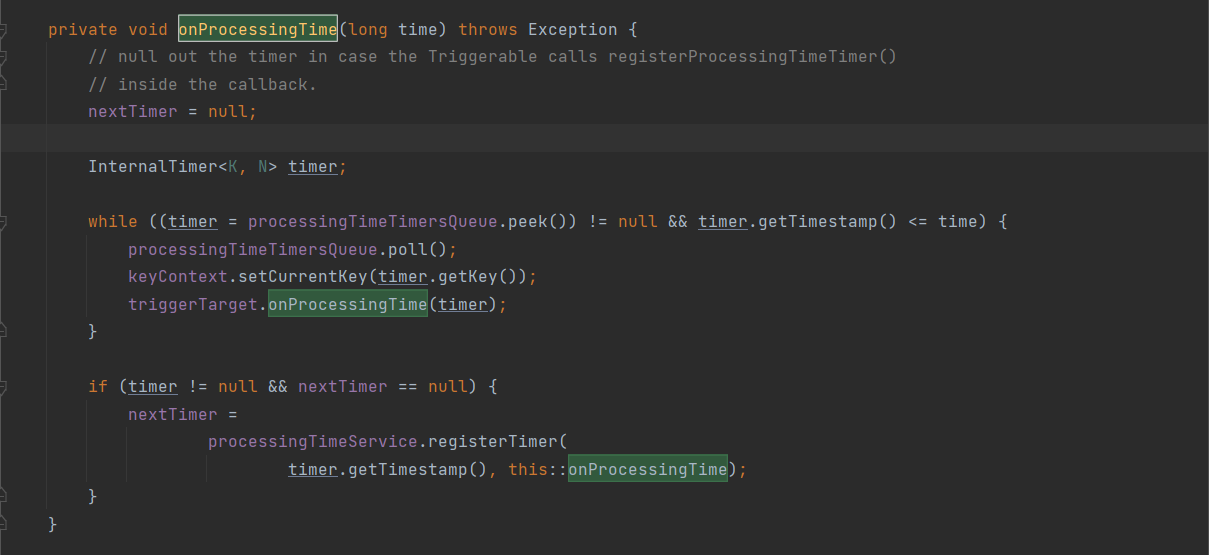Click 'time' in the '<= time' comparison

point(958,221)
